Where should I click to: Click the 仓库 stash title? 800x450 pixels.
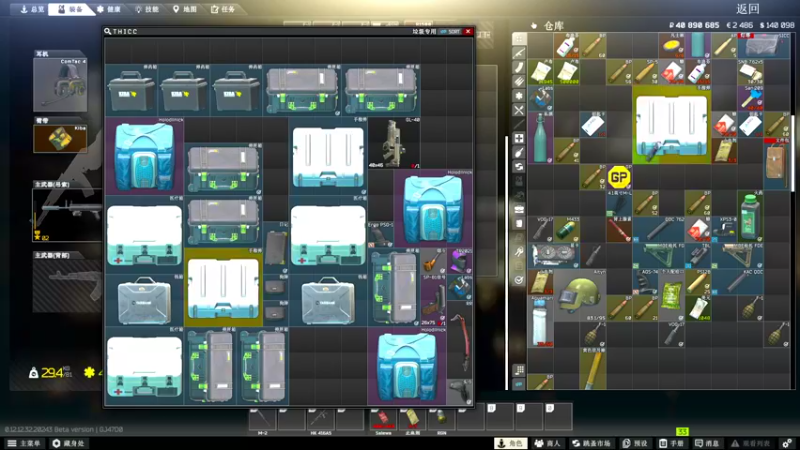tap(553, 26)
